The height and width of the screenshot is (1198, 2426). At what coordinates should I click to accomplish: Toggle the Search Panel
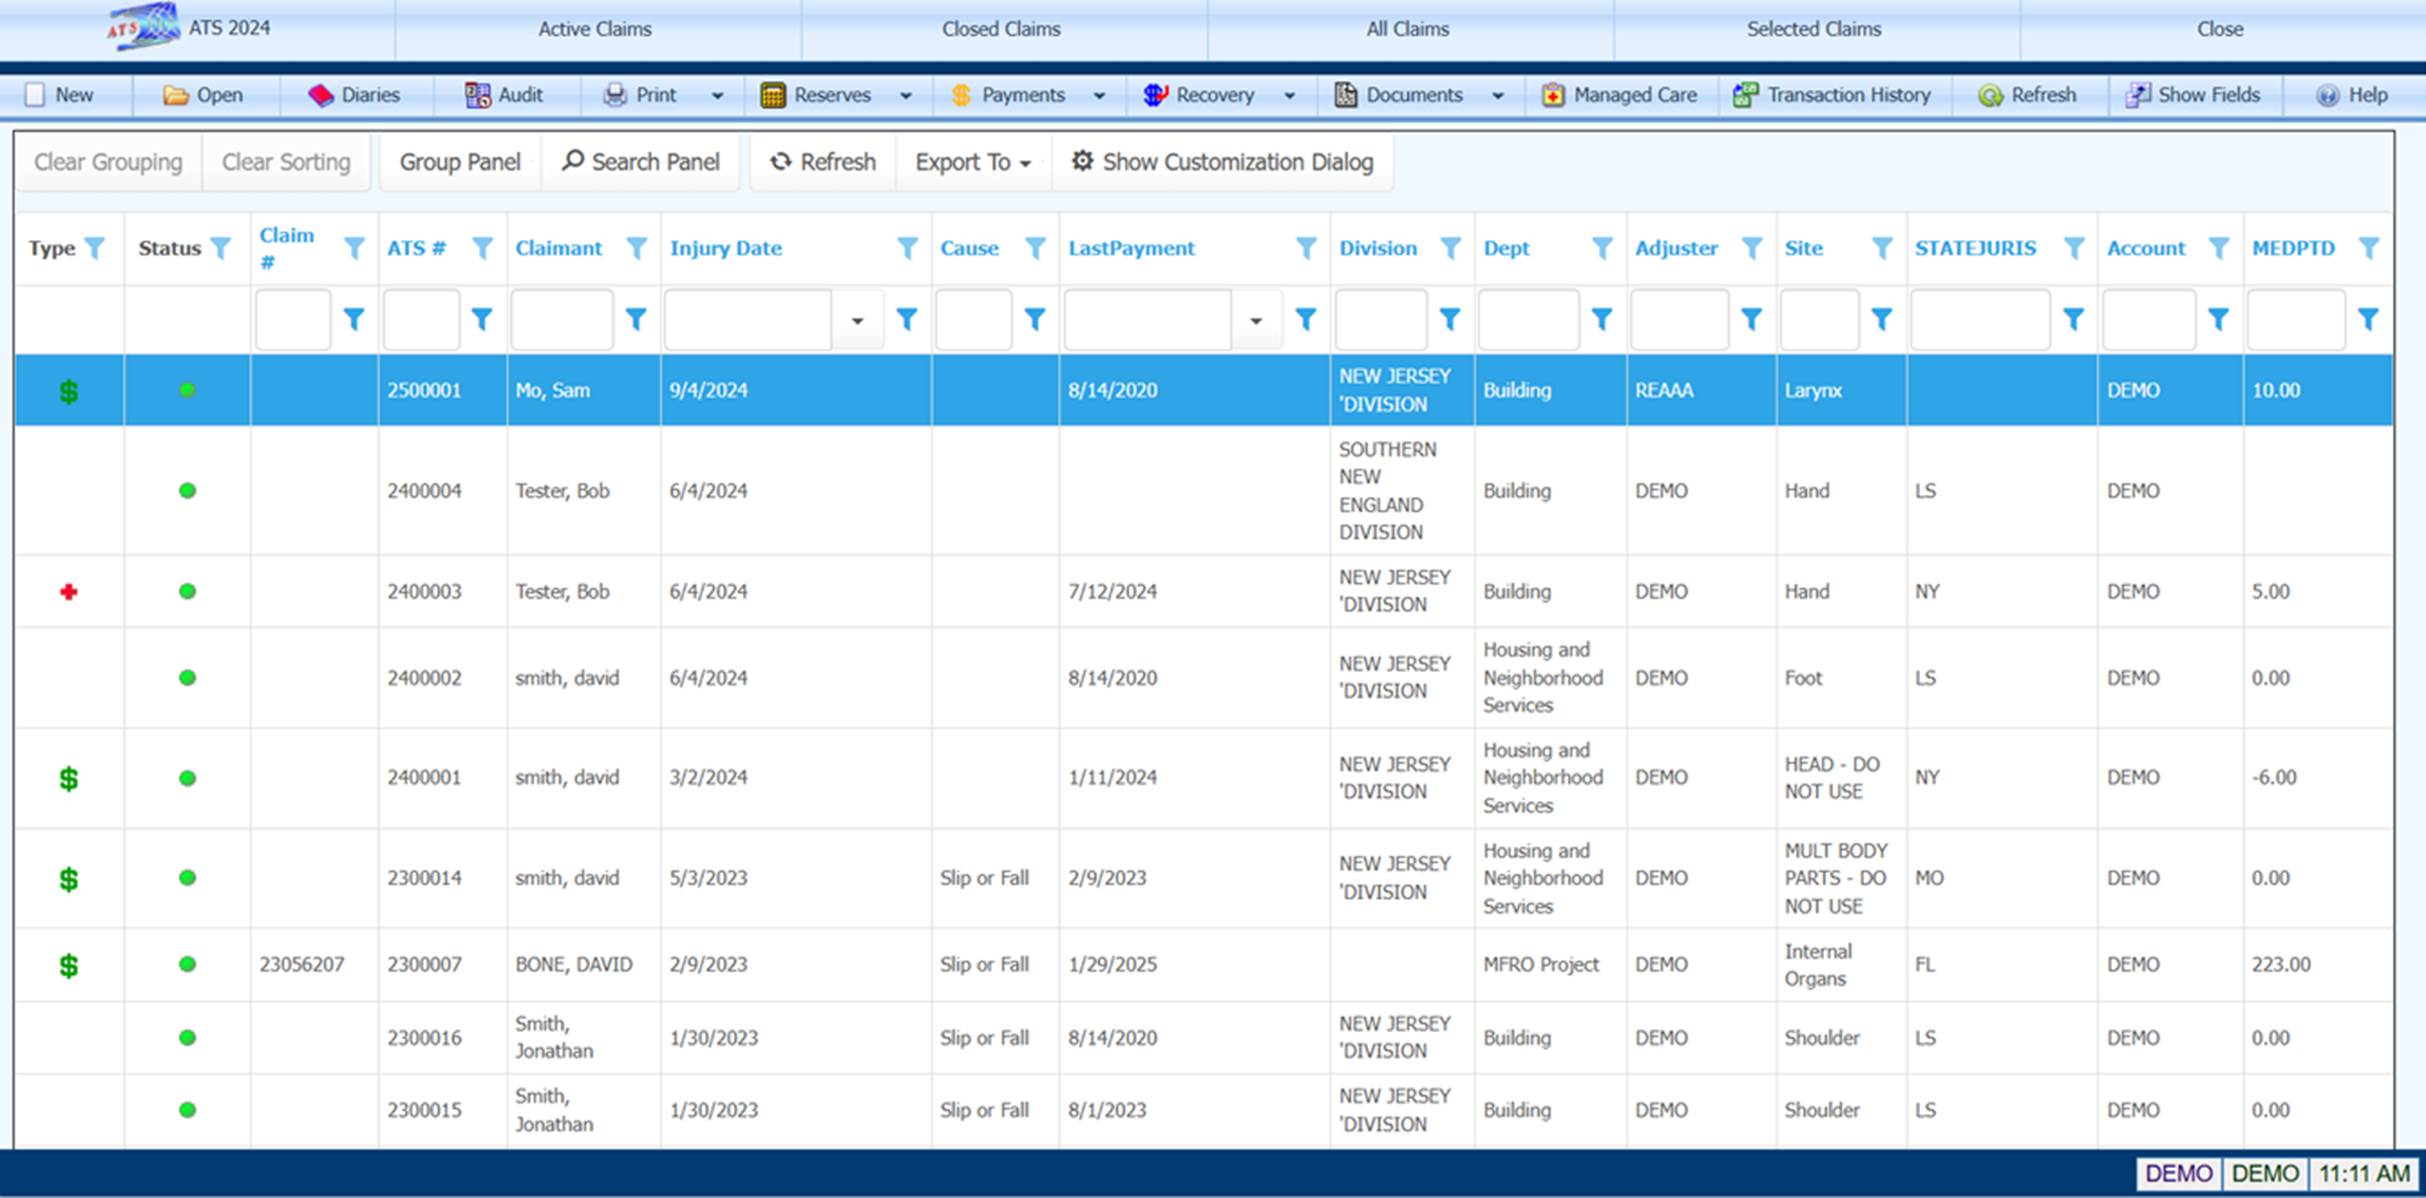click(641, 162)
